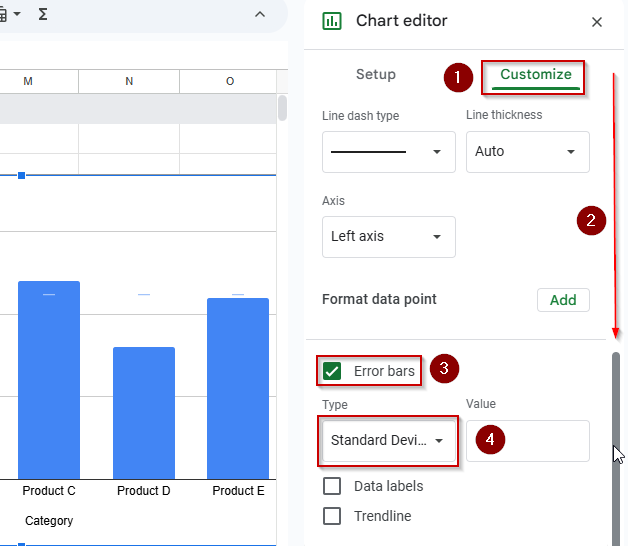Enable the Data labels checkbox

(332, 486)
